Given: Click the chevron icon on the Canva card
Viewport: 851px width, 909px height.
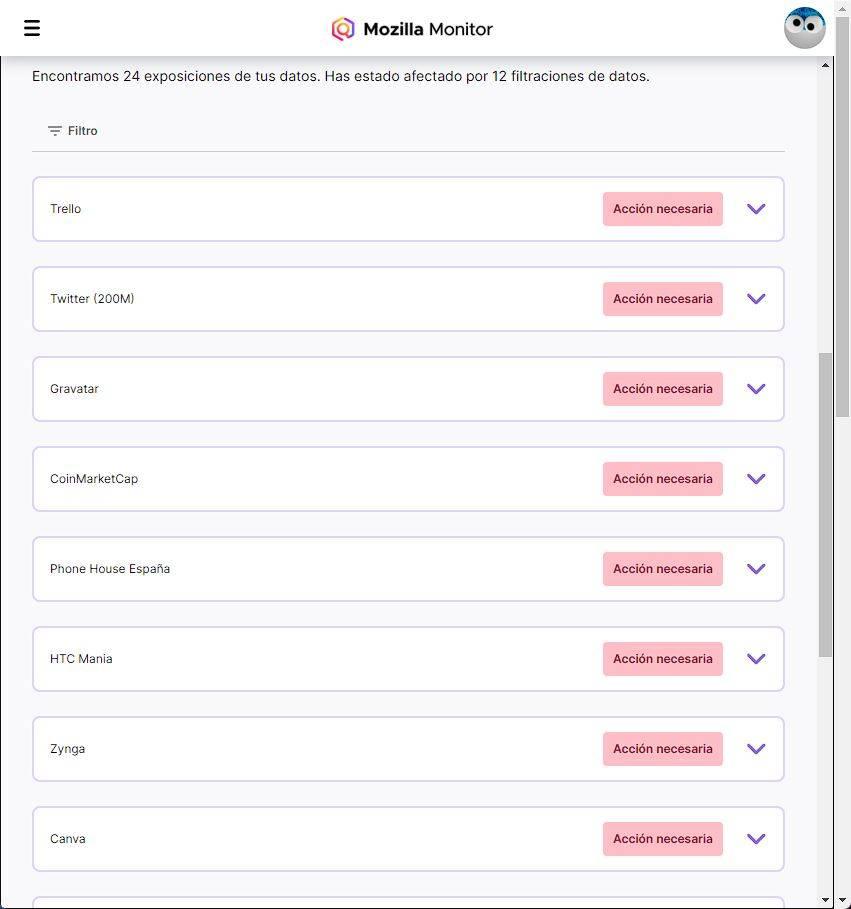Looking at the screenshot, I should pos(756,839).
